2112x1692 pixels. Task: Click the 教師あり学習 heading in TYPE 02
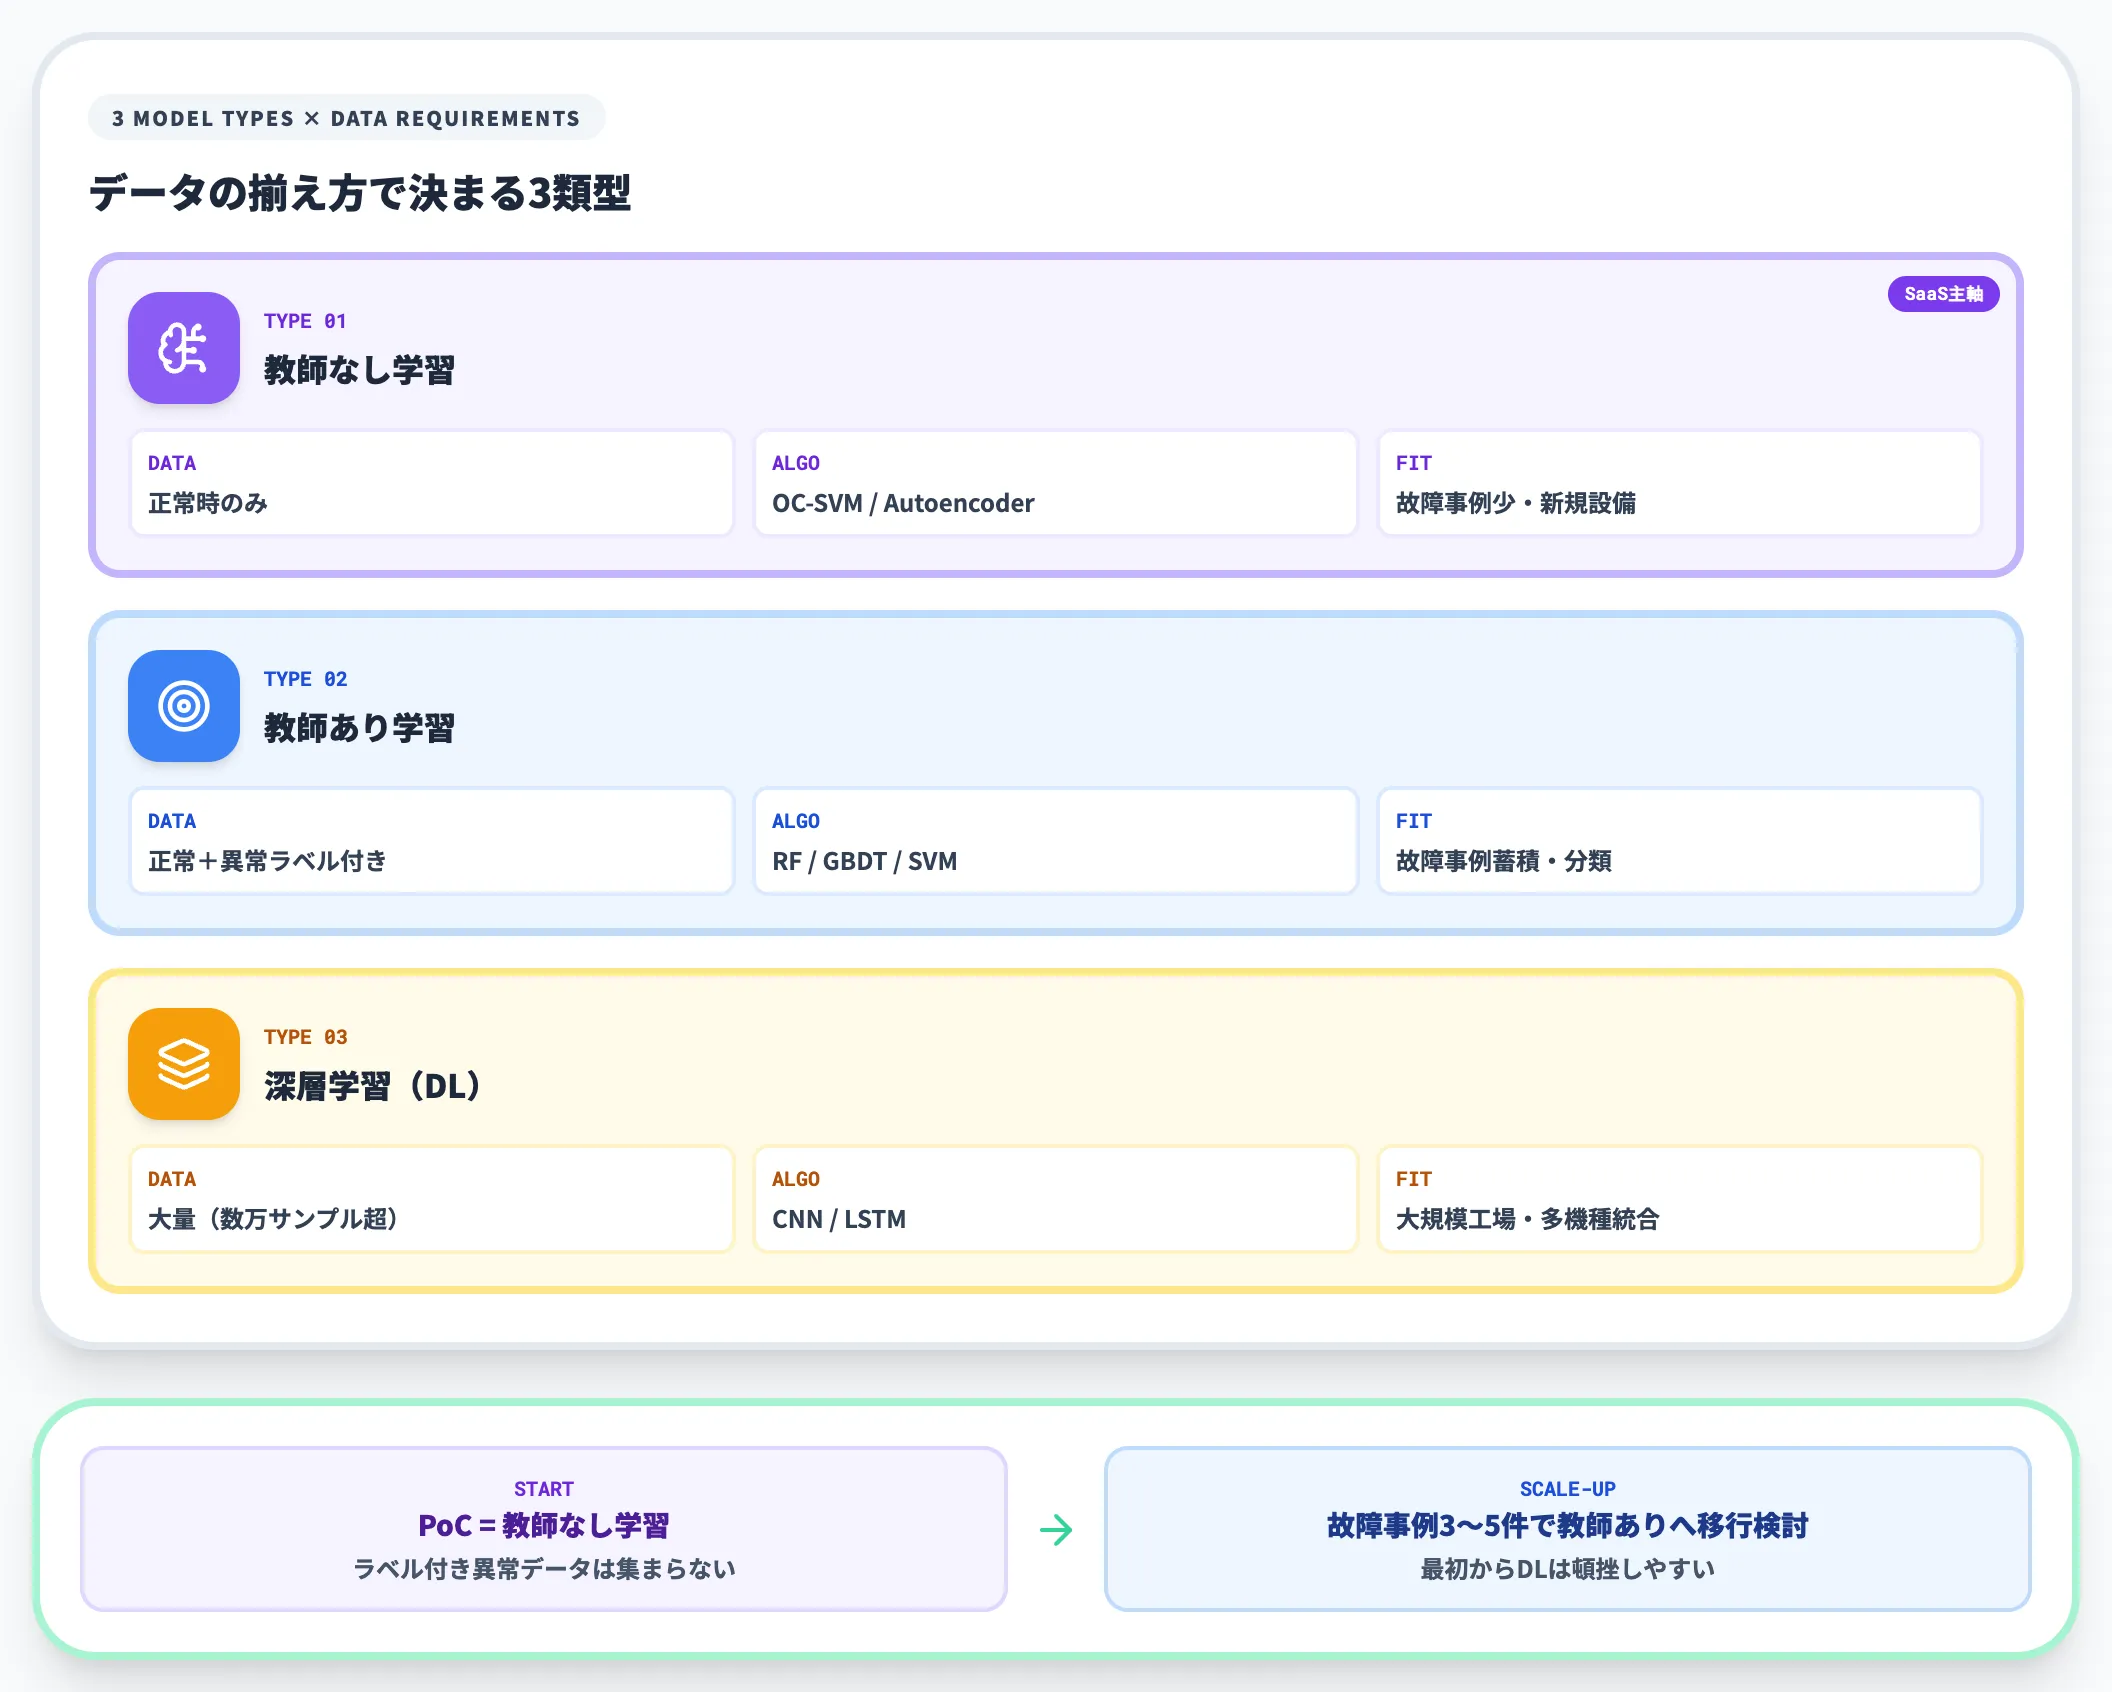coord(359,728)
